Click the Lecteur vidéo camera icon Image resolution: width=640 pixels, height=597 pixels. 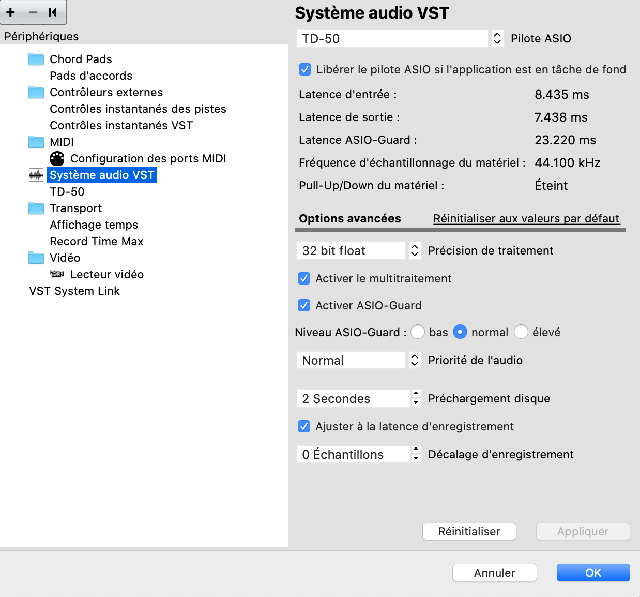click(57, 274)
